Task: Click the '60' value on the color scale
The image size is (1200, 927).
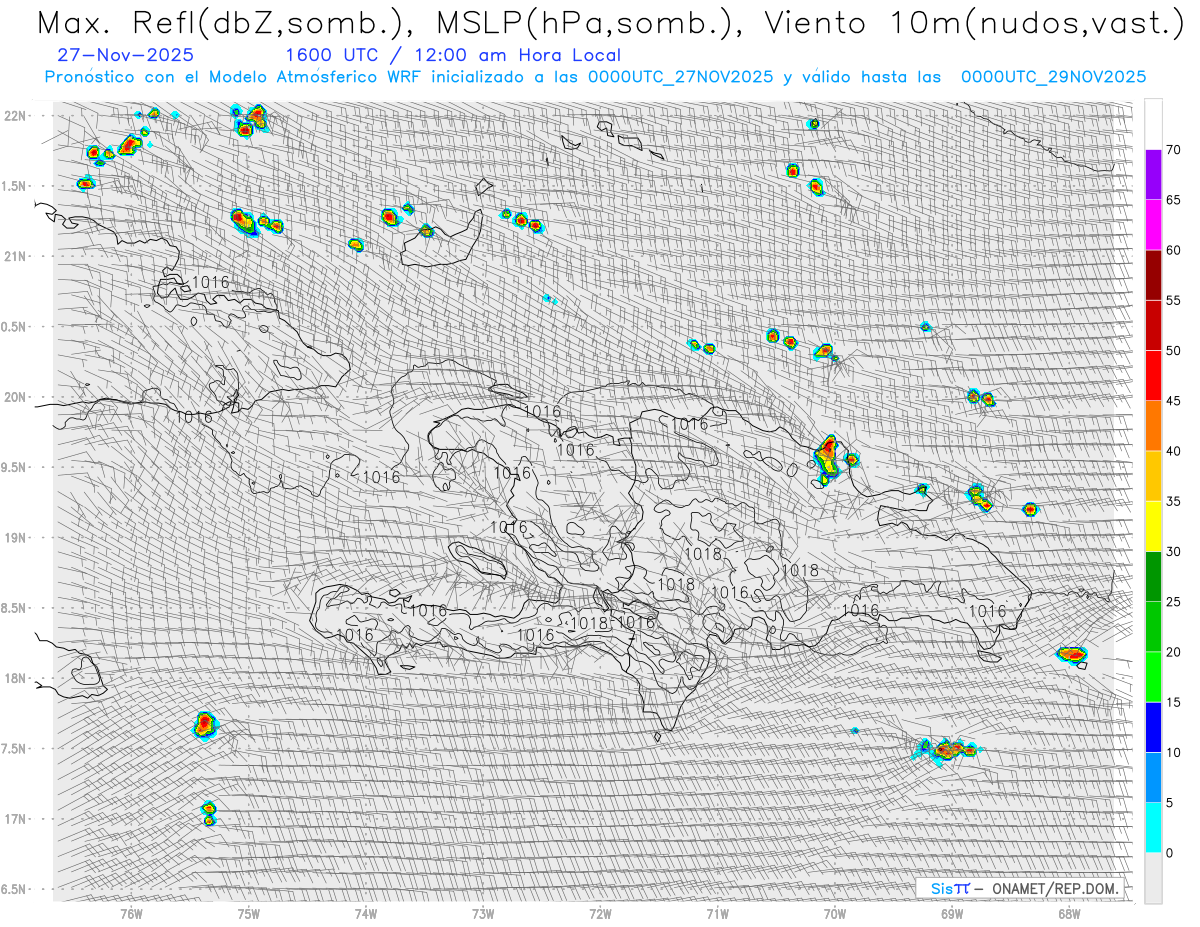Action: tap(1173, 250)
